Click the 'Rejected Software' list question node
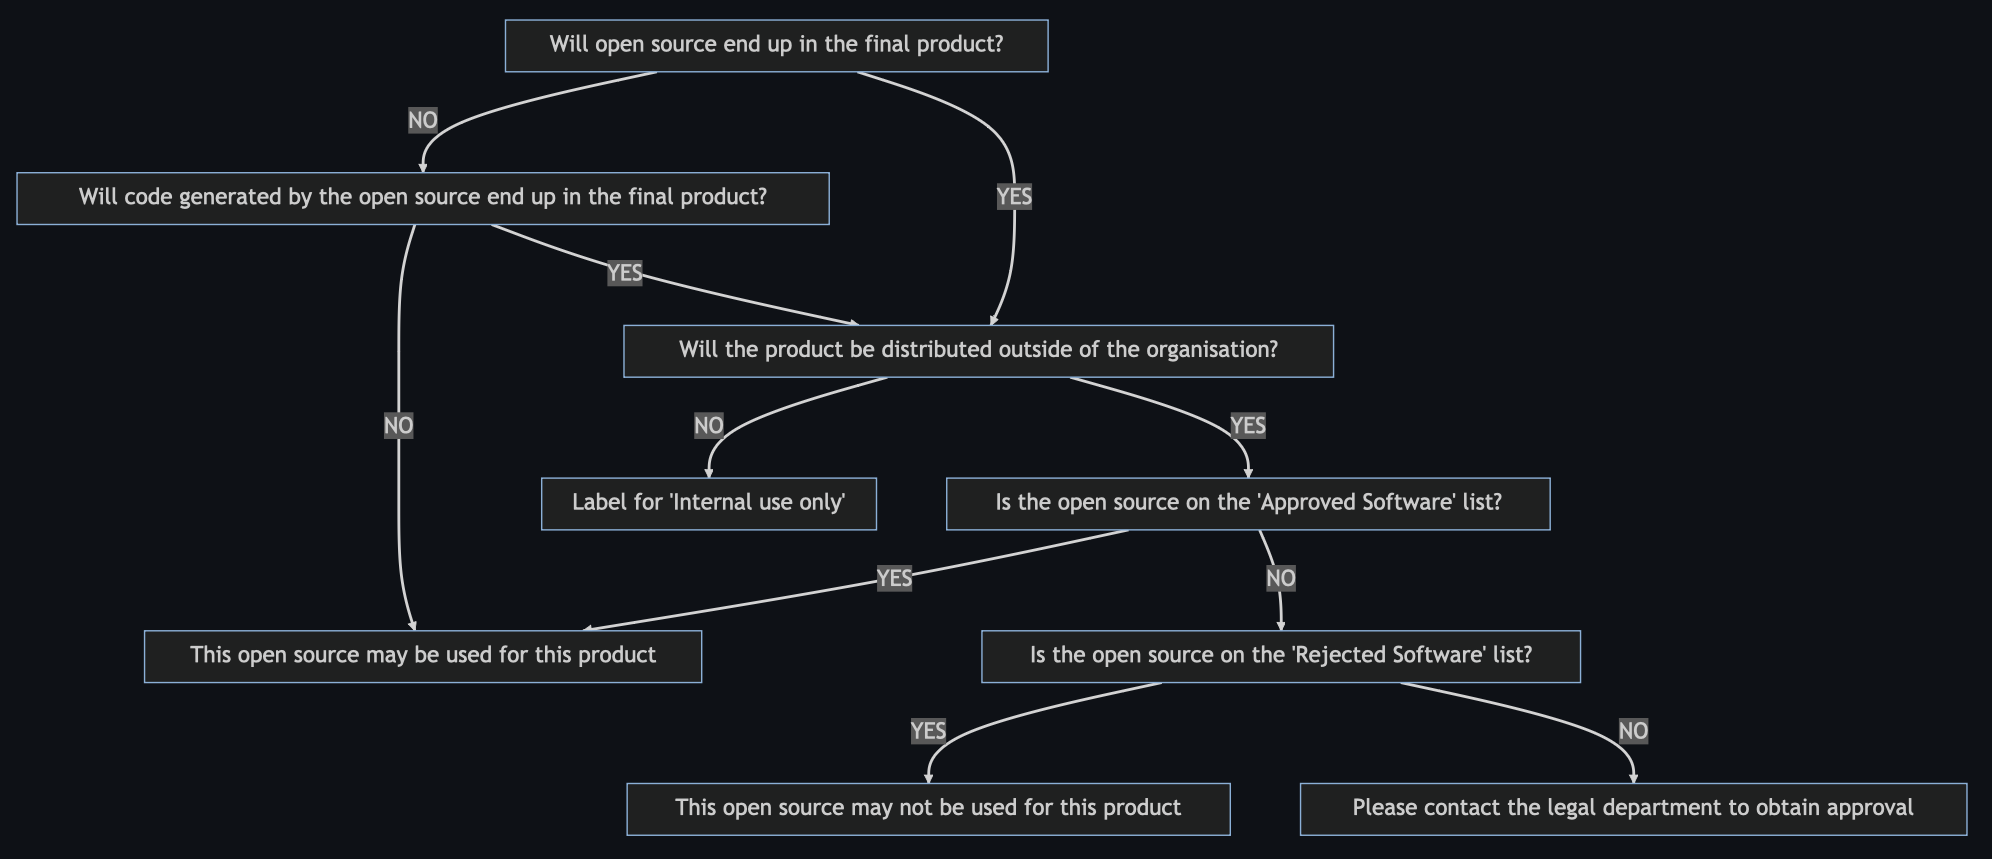Viewport: 1992px width, 859px height. point(1281,656)
